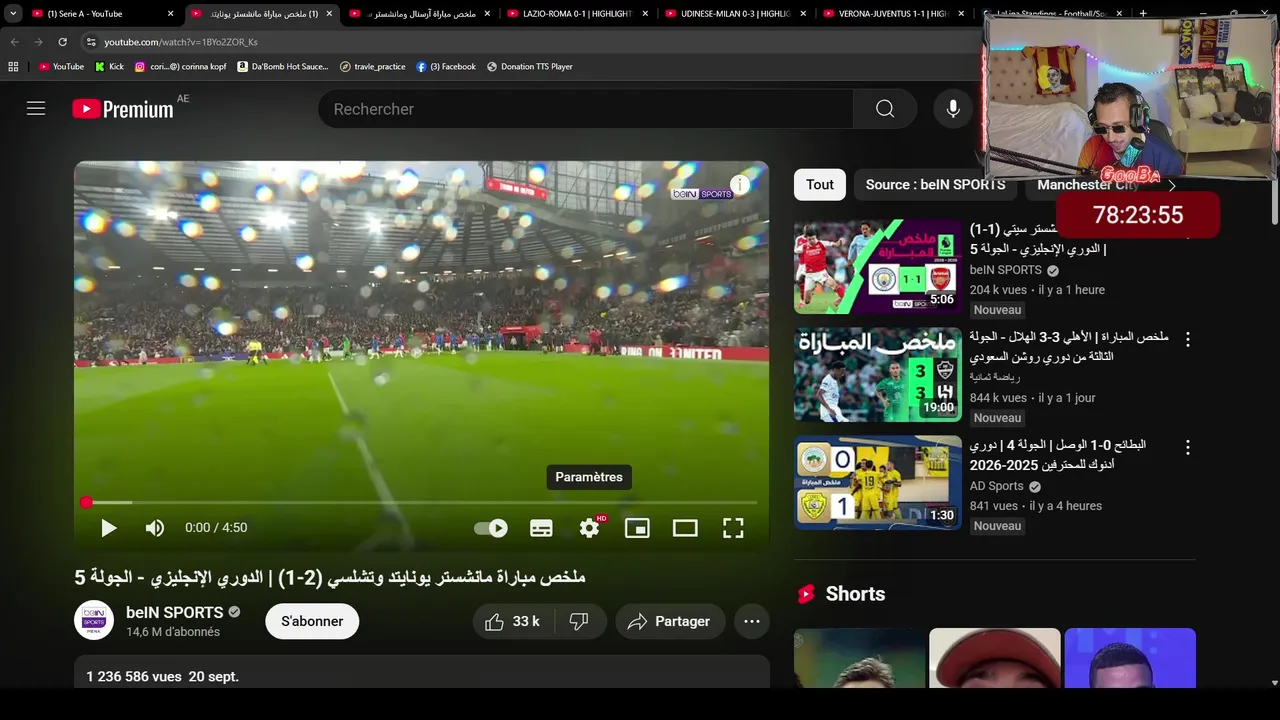Select the Manchester City filter chip
The image size is (1280, 720).
point(1088,185)
